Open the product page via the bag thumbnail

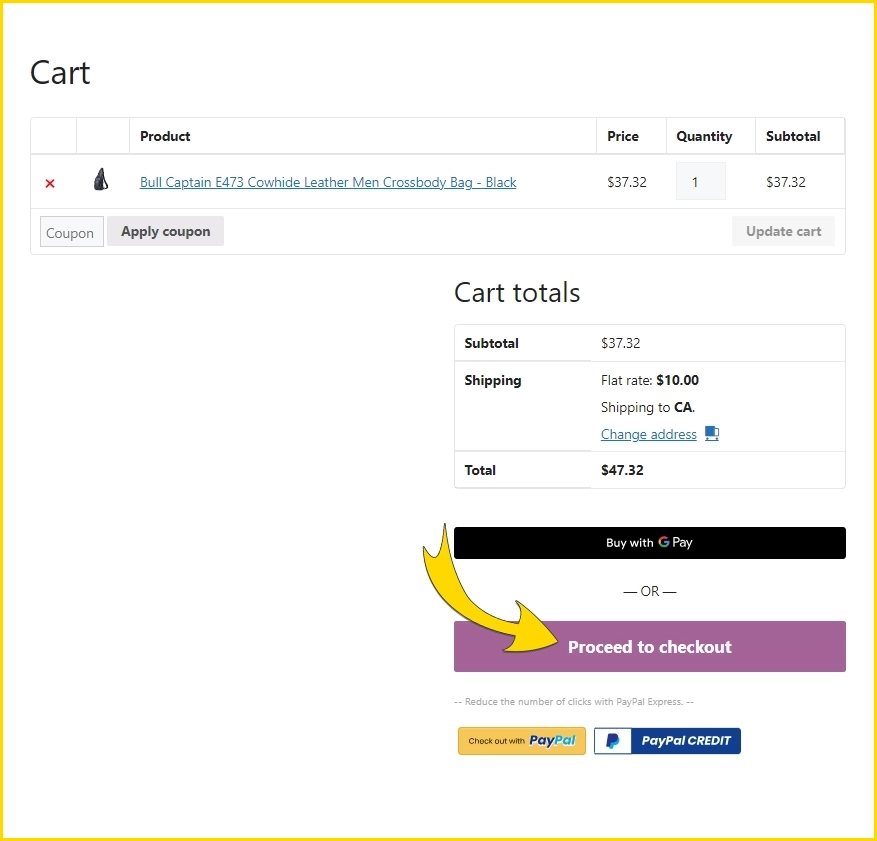click(100, 179)
